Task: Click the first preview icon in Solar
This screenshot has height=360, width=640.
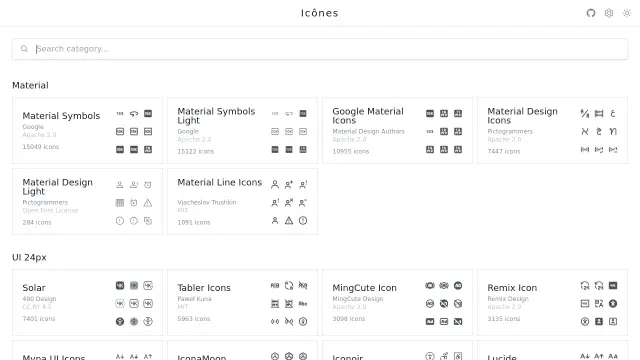Action: (120, 286)
